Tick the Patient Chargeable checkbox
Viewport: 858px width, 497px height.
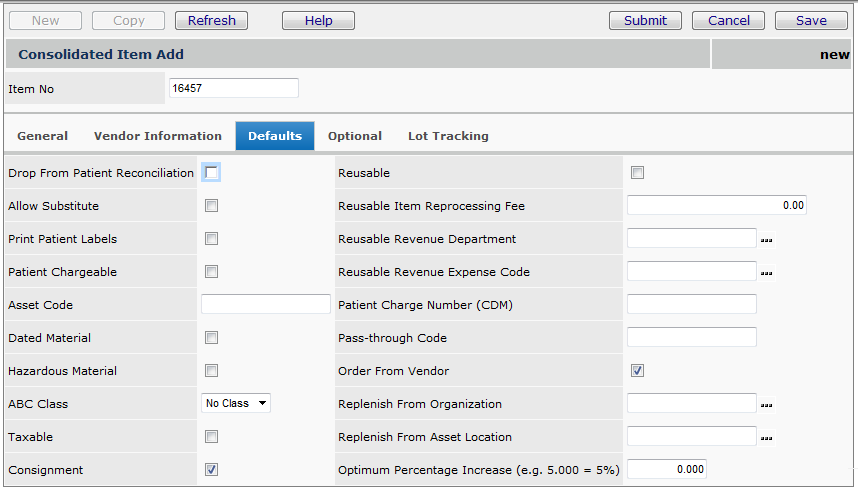pos(212,272)
